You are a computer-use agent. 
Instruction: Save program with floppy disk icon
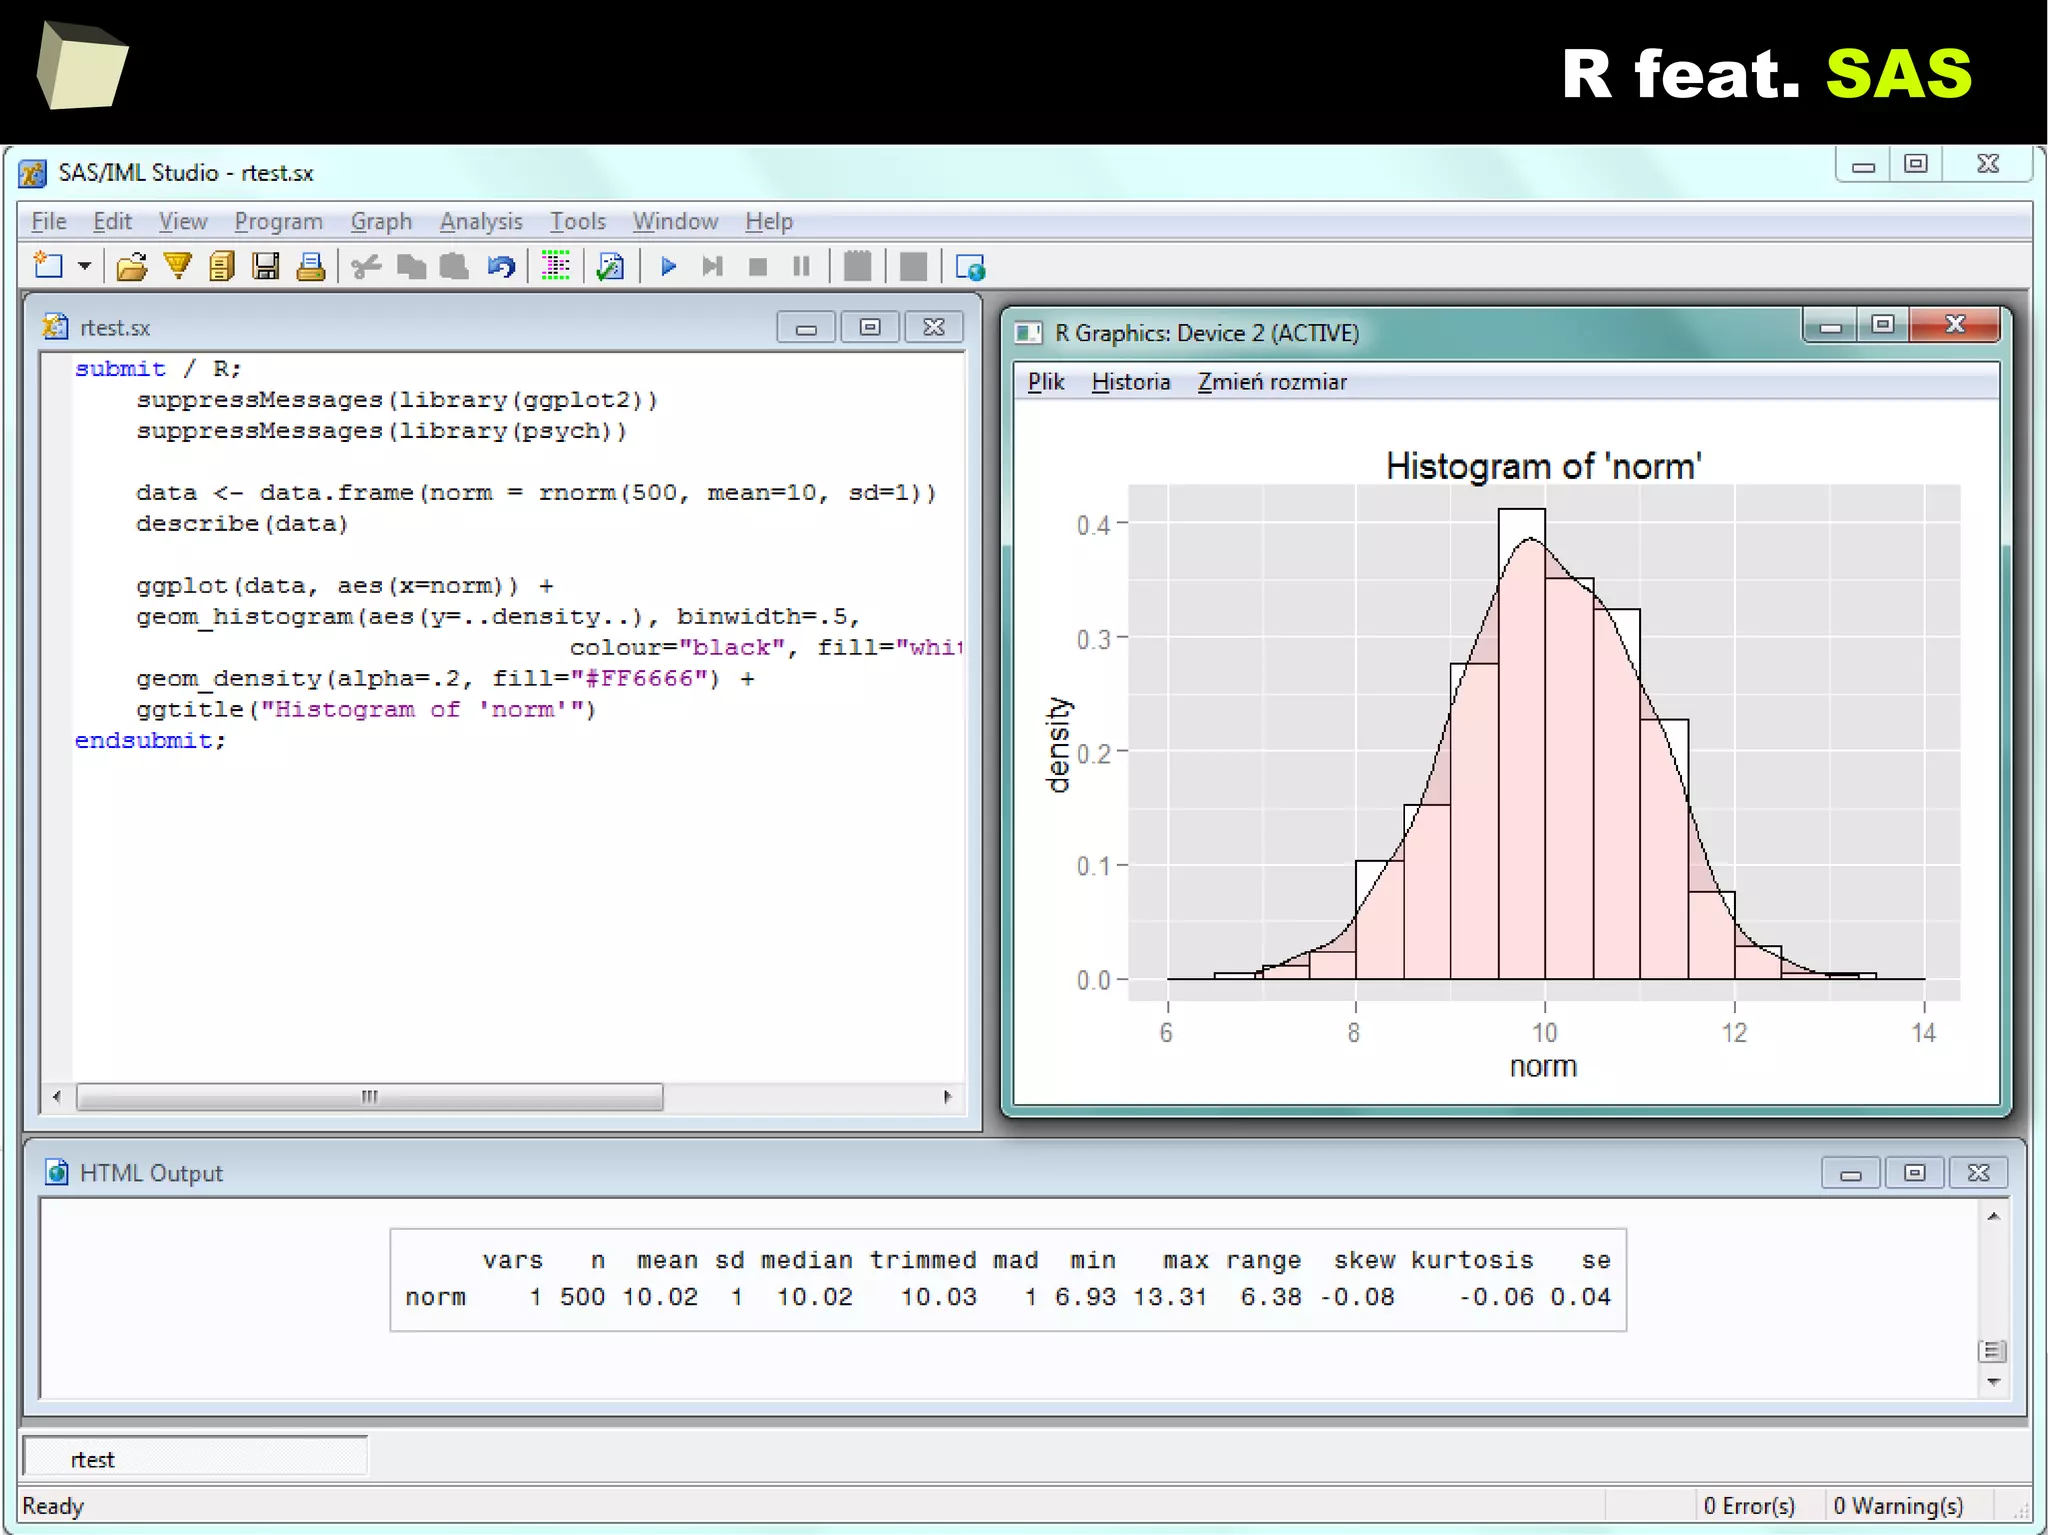click(265, 266)
